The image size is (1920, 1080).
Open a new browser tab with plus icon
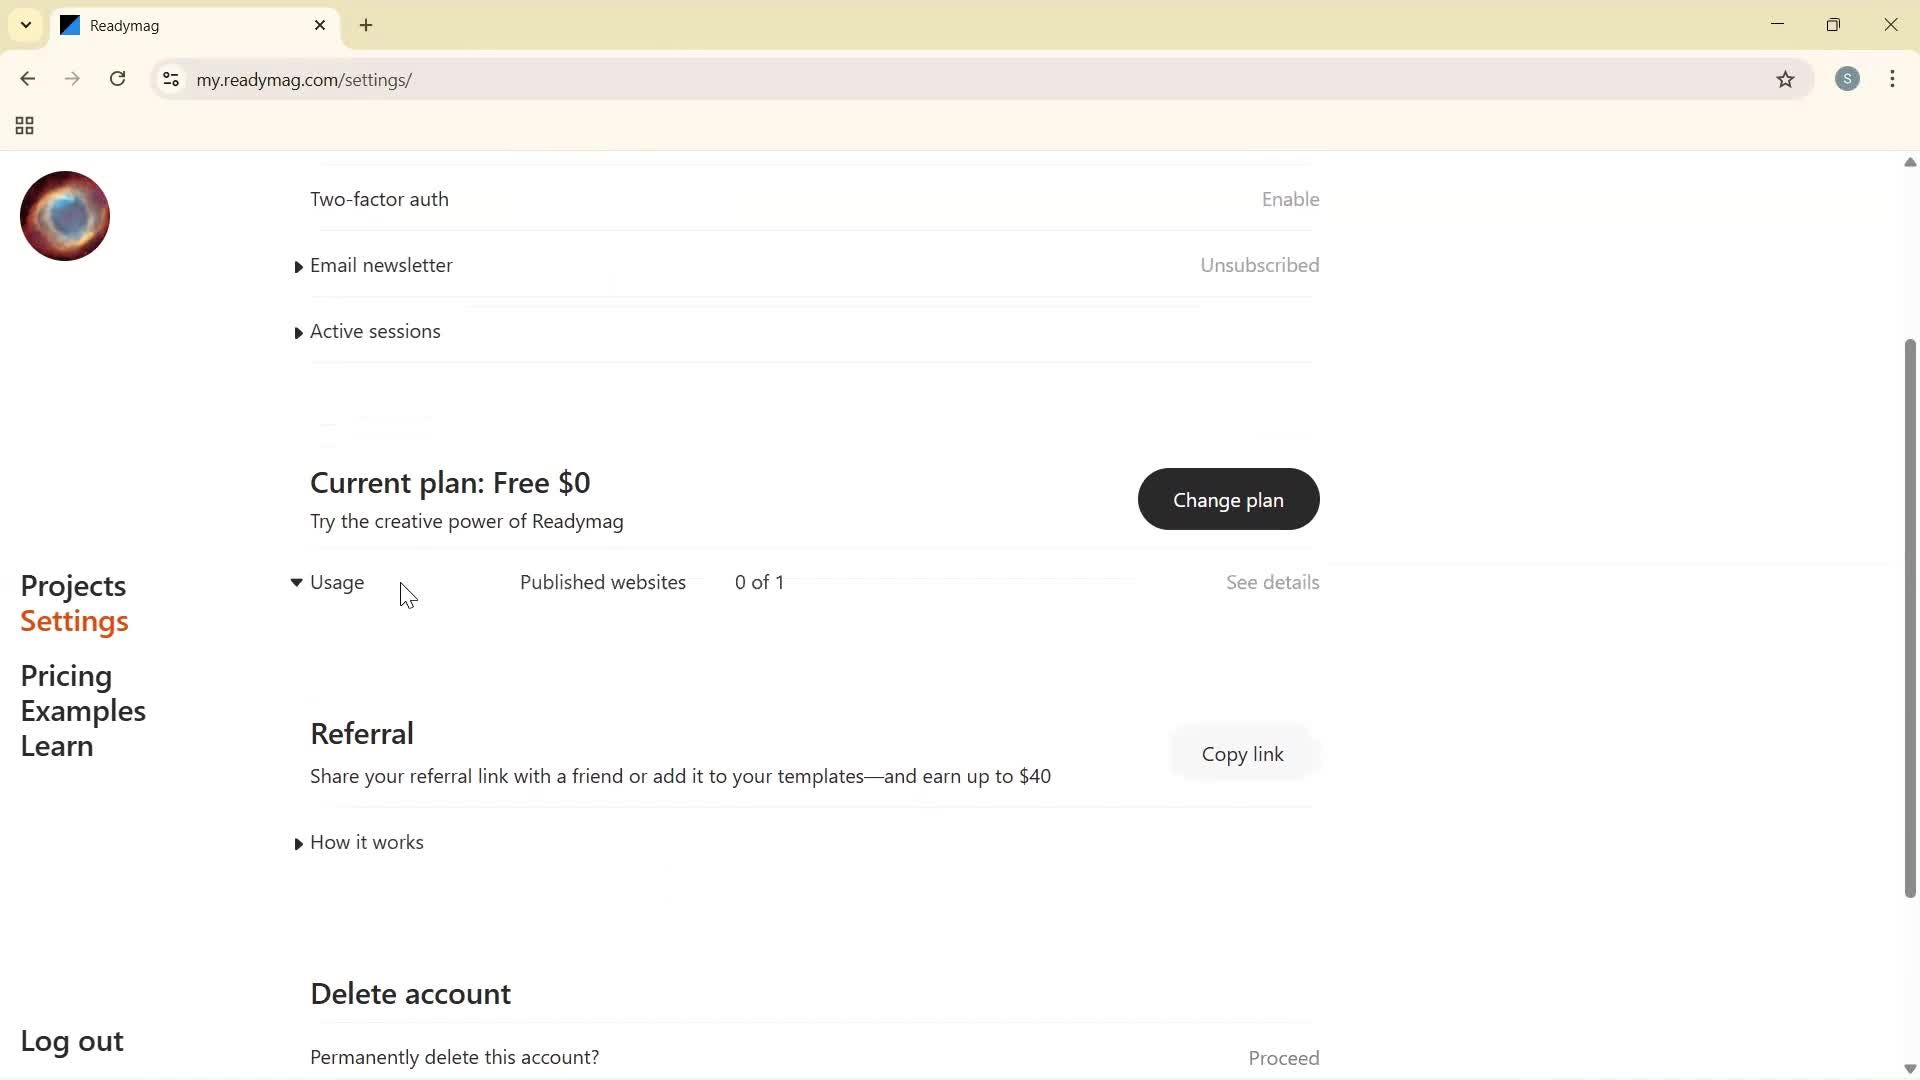[366, 25]
